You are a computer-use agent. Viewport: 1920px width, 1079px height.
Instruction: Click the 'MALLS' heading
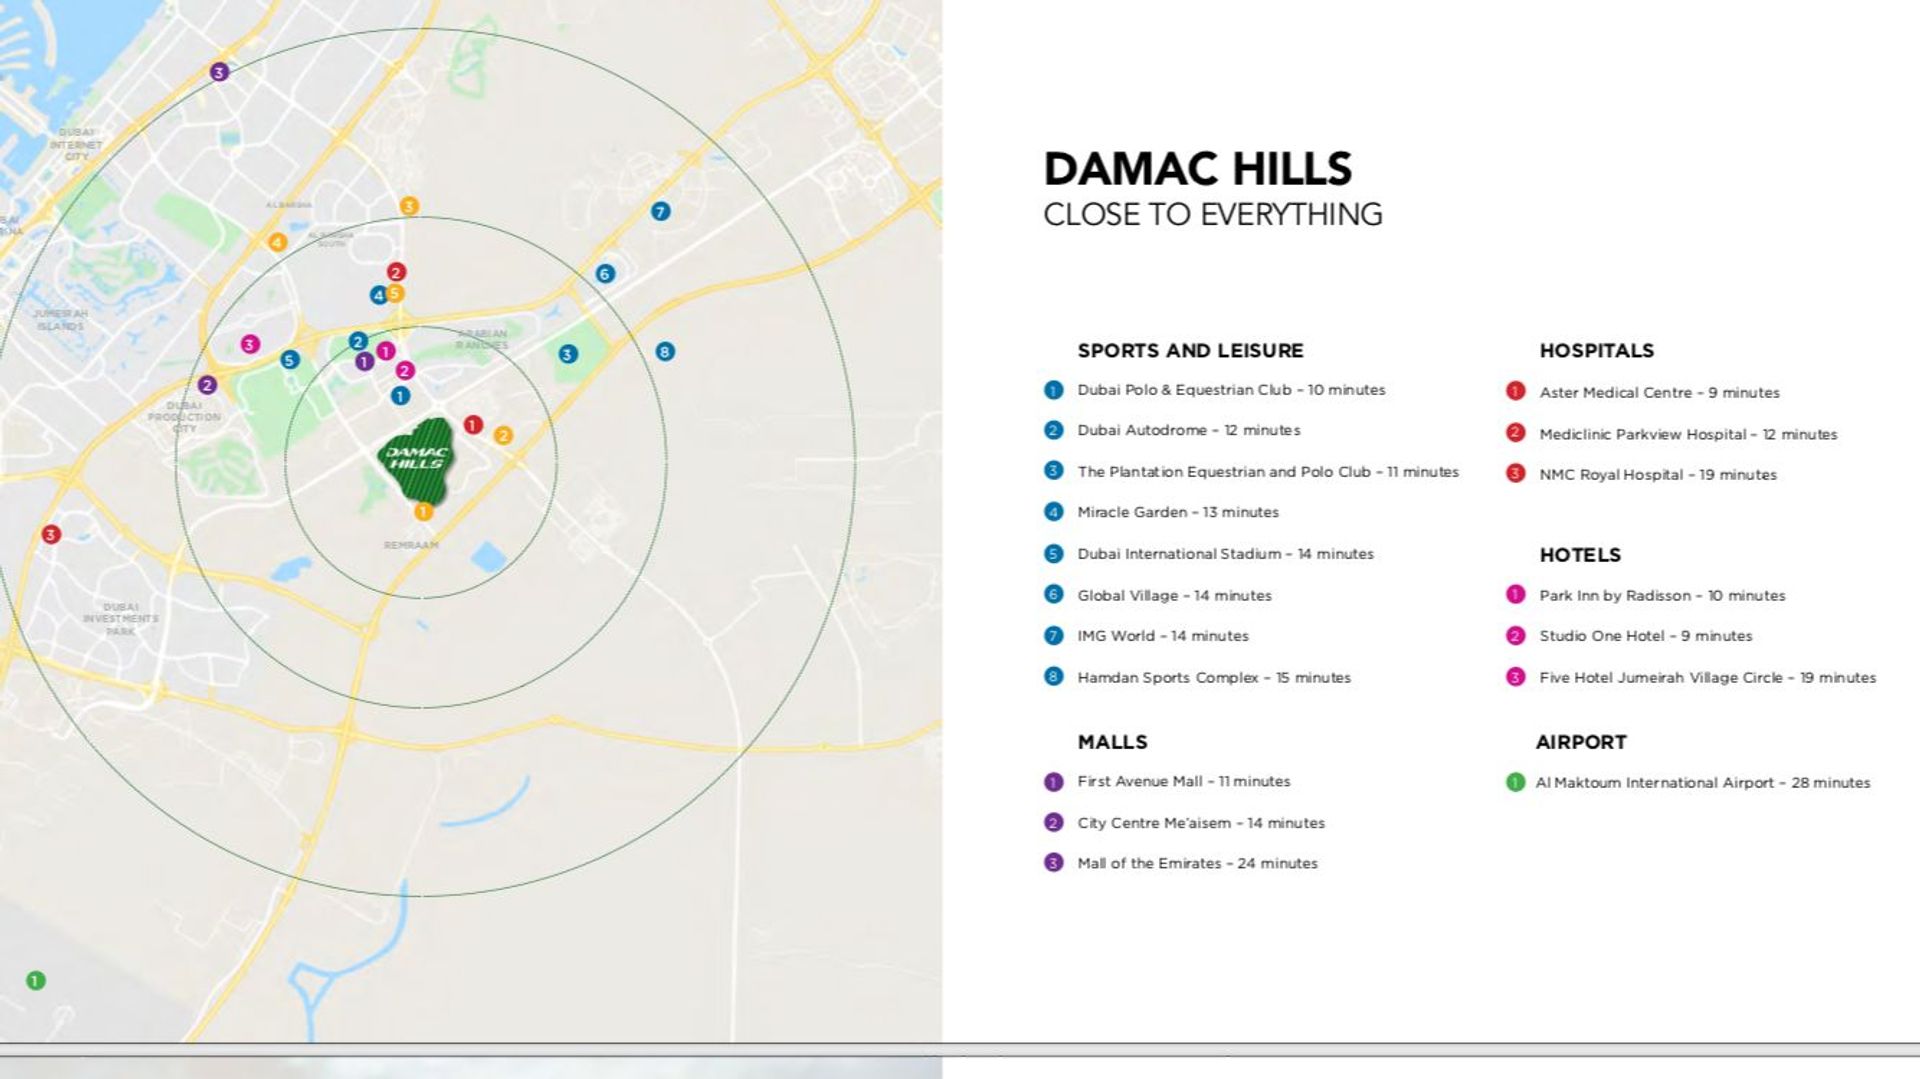(1112, 742)
